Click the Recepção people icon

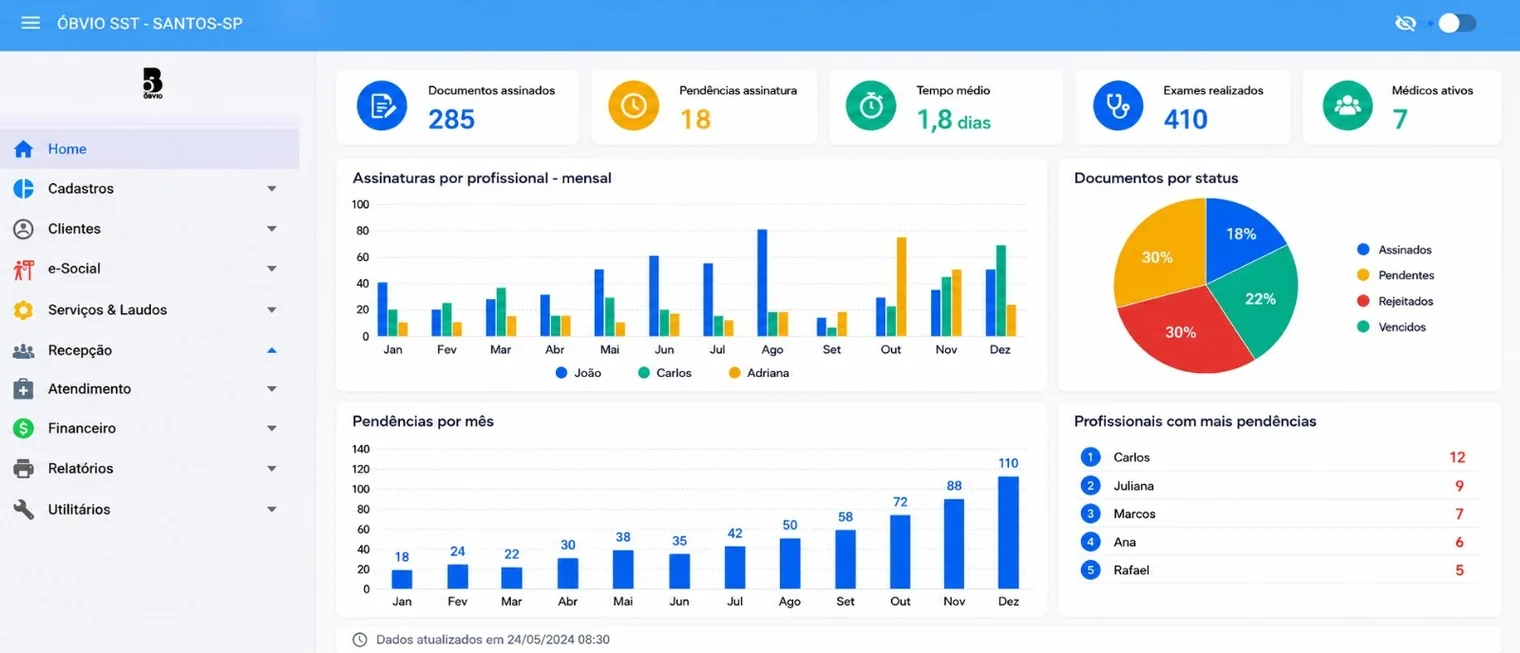23,351
